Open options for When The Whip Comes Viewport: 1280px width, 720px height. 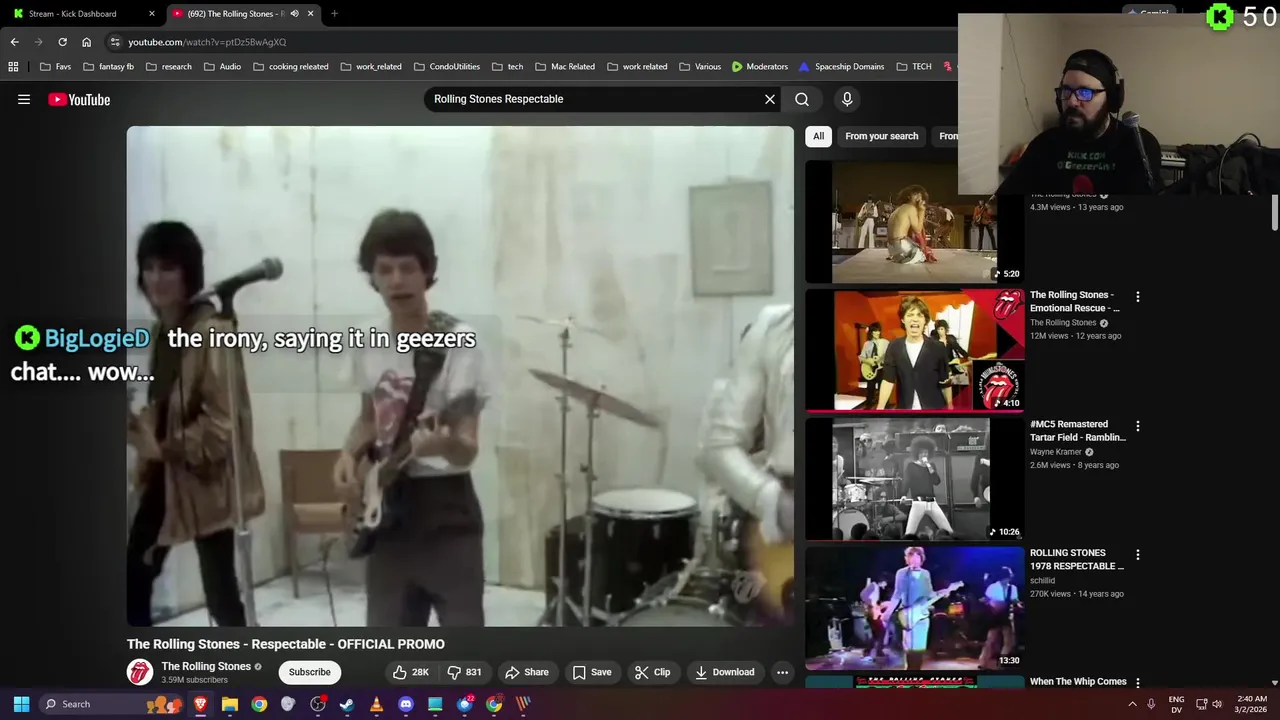coord(1137,682)
